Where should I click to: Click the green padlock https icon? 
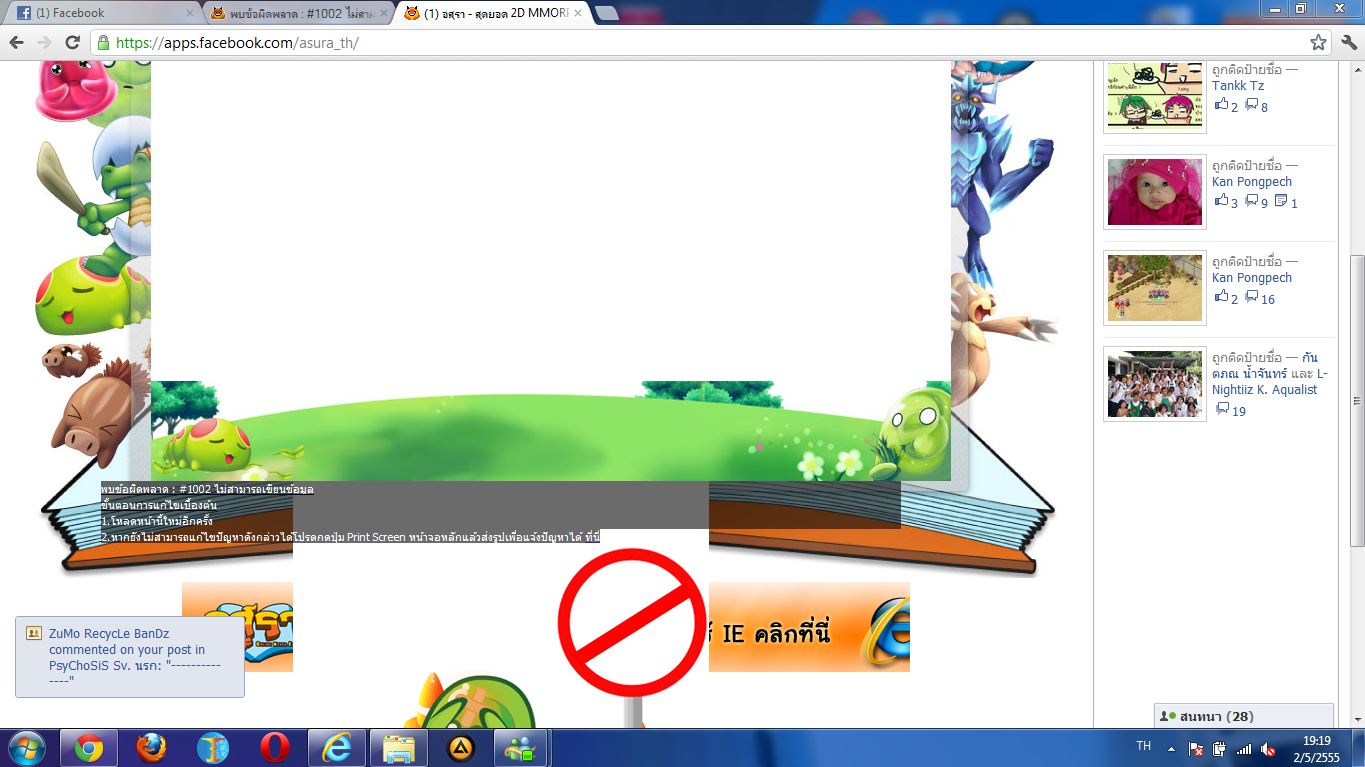click(103, 43)
